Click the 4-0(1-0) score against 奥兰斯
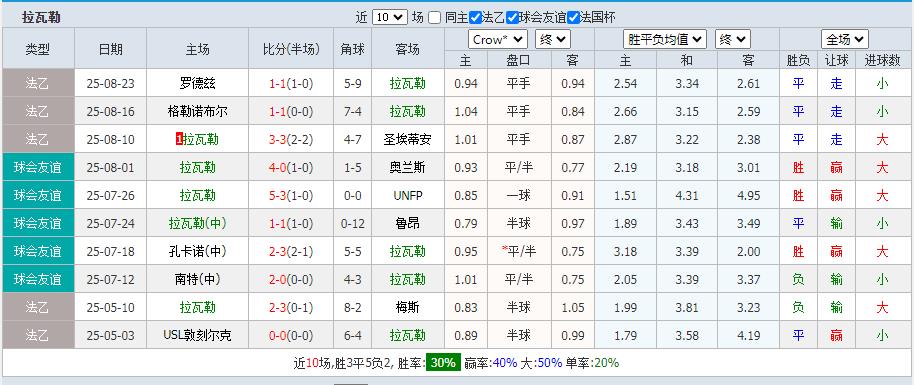914x385 pixels. 291,167
